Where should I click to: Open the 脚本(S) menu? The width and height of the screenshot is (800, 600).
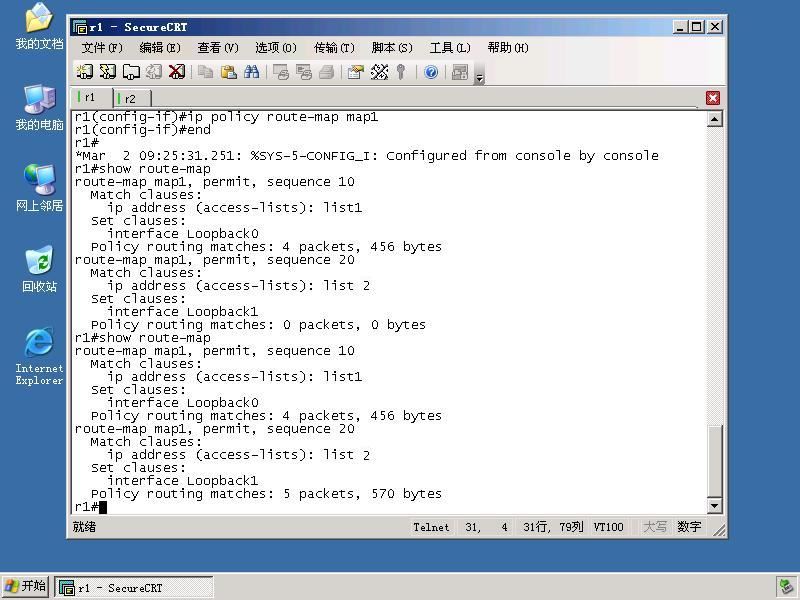point(392,48)
